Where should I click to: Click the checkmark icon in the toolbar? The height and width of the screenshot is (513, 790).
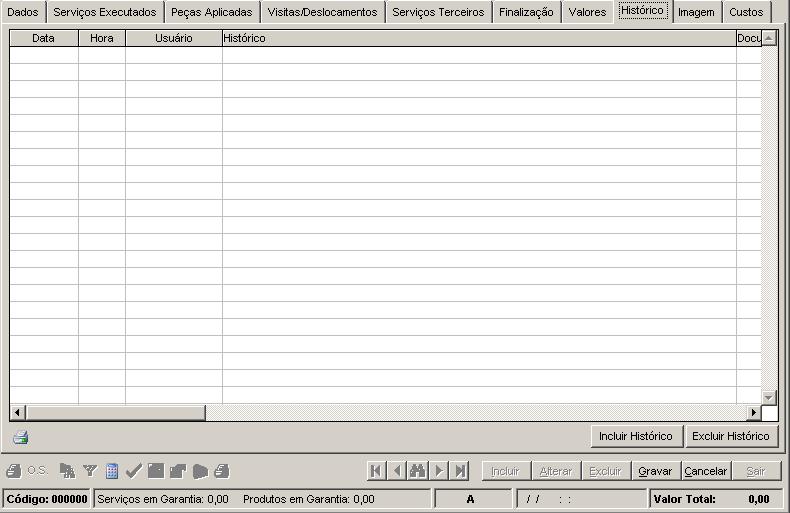[x=134, y=471]
